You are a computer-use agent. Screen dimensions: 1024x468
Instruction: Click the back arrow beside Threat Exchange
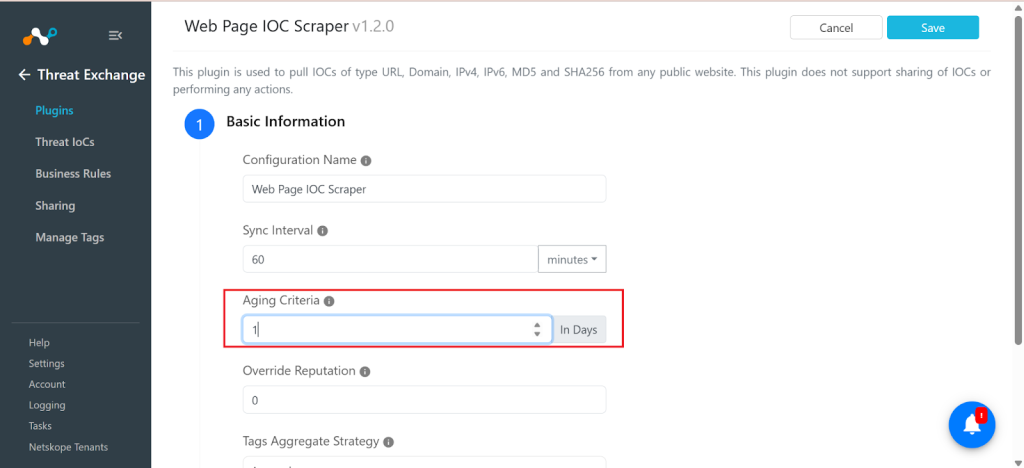[x=24, y=75]
